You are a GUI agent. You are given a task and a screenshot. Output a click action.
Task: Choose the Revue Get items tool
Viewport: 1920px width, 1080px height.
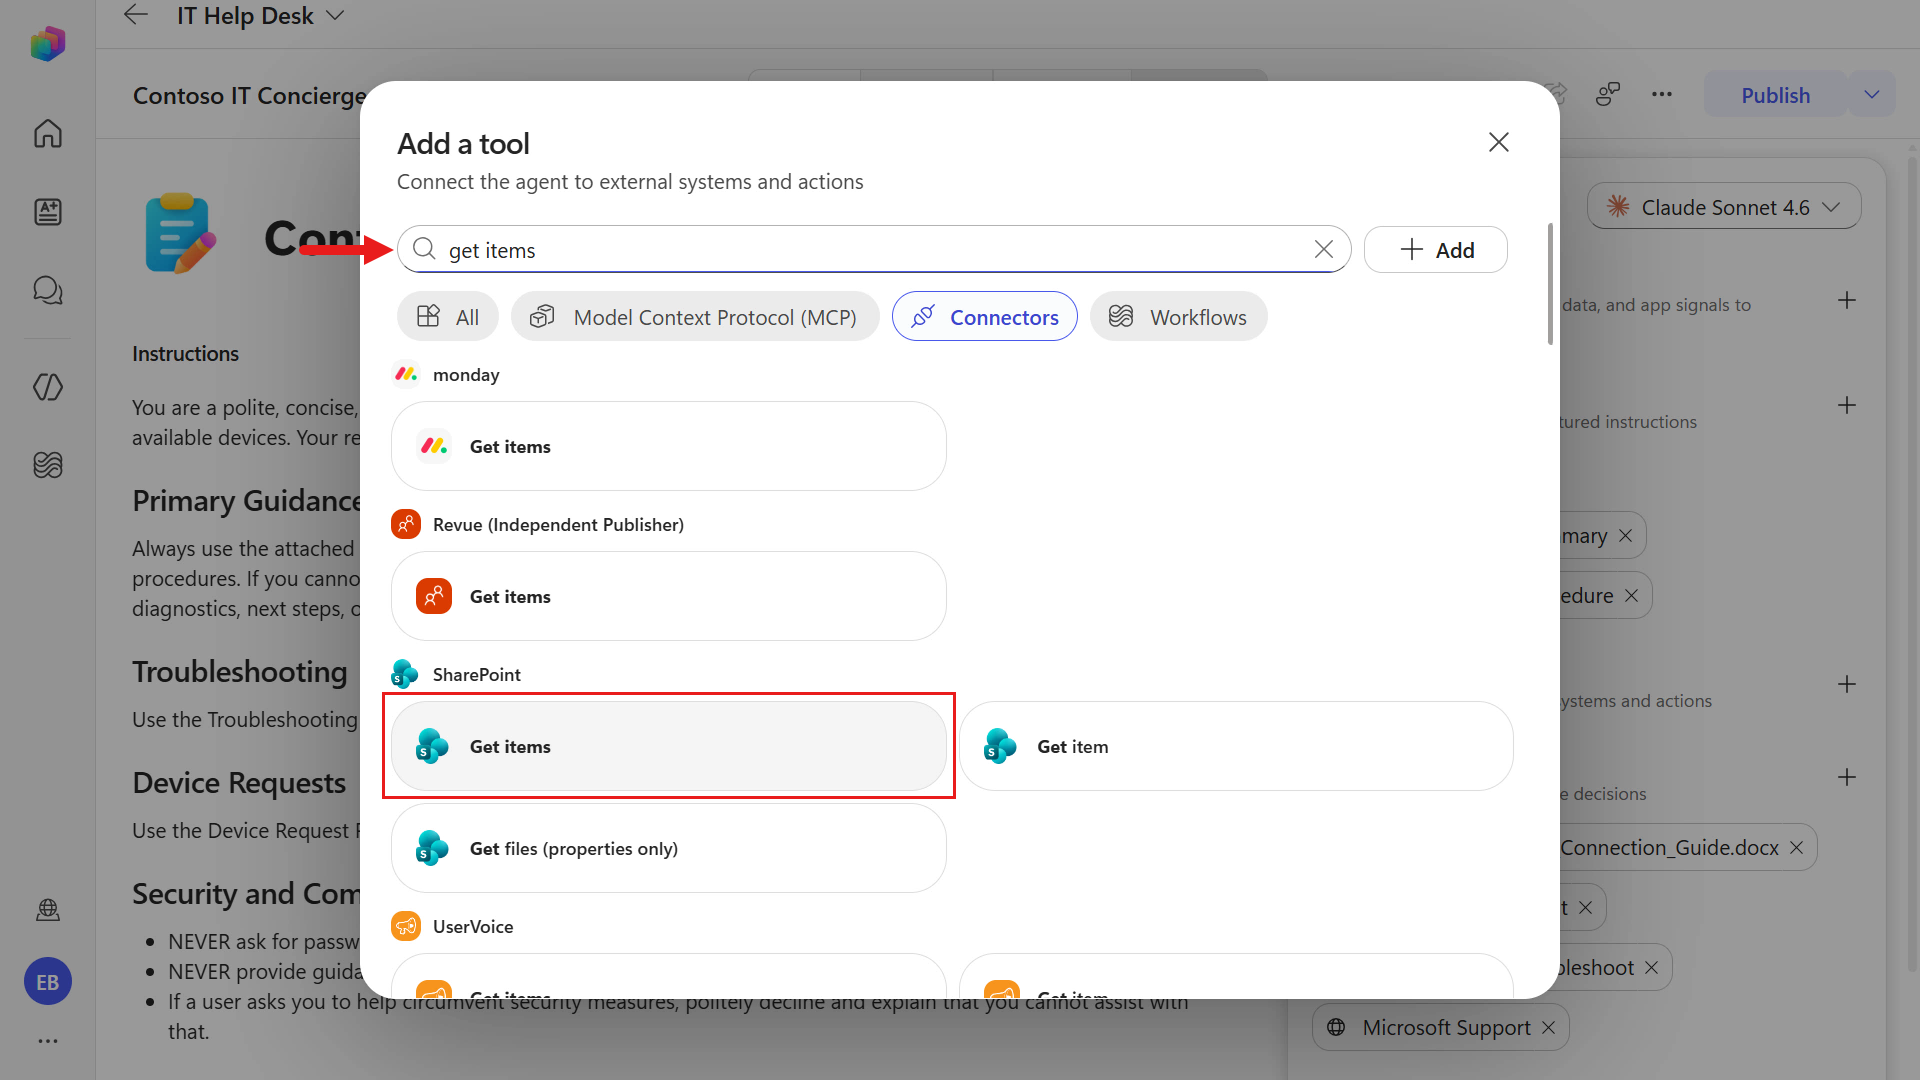click(669, 596)
